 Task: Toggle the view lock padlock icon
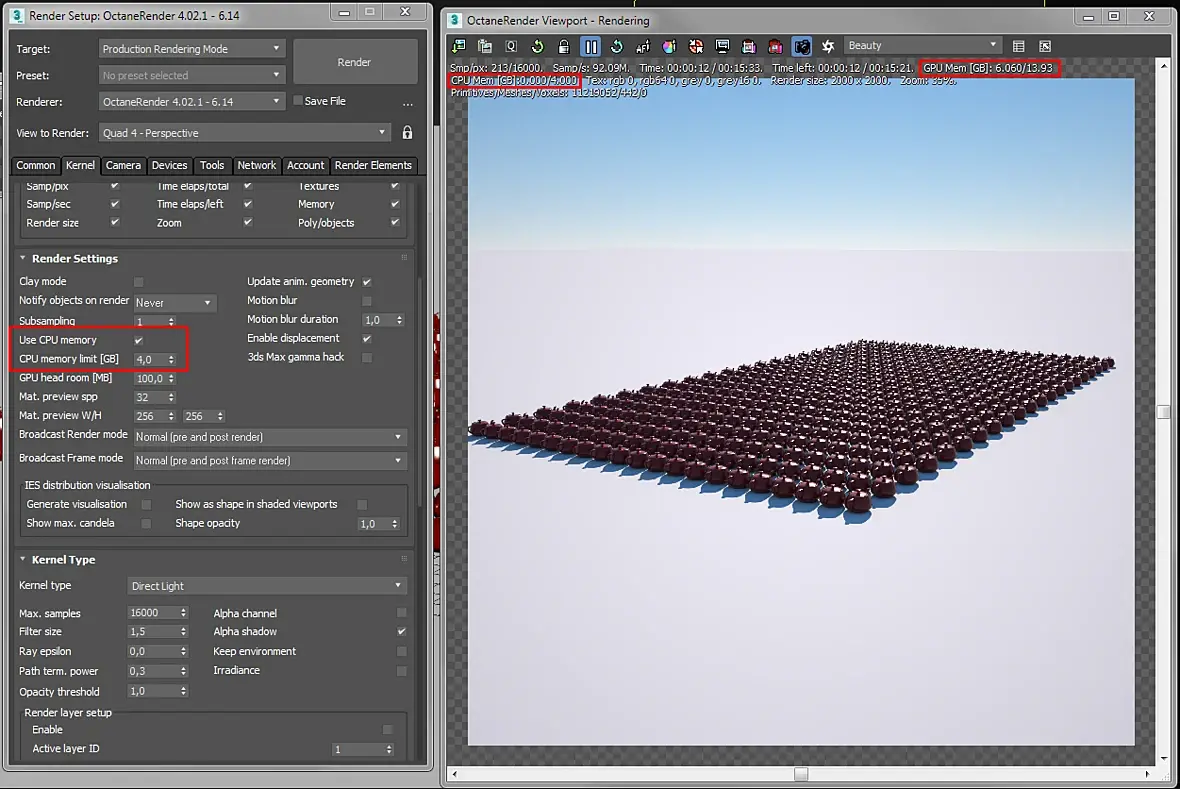[407, 133]
